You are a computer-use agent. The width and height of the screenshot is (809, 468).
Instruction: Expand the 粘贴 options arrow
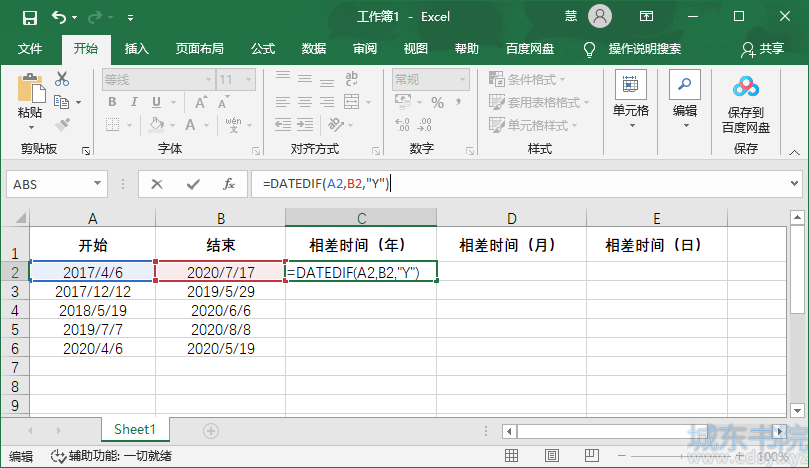(x=31, y=127)
